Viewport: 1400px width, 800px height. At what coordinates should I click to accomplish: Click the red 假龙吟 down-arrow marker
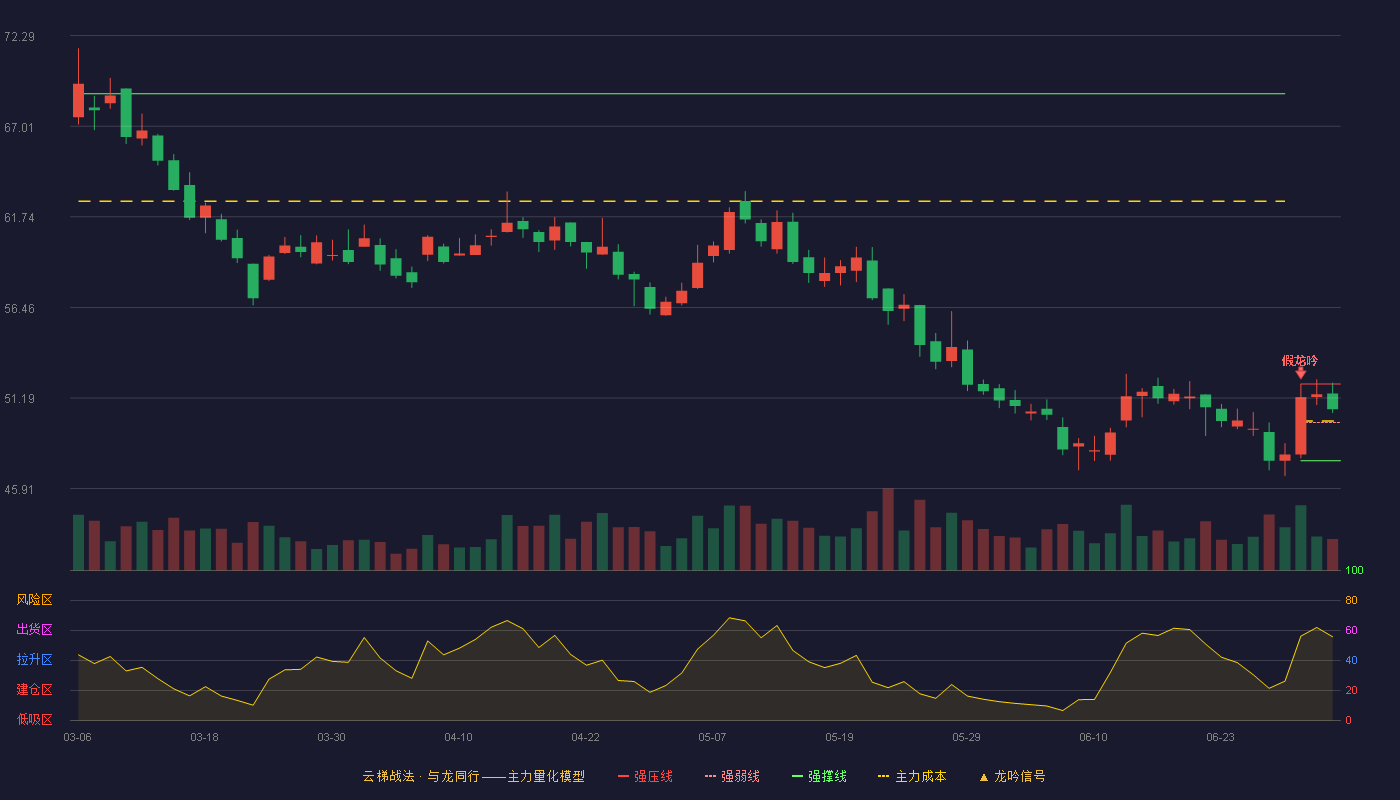click(x=1300, y=374)
